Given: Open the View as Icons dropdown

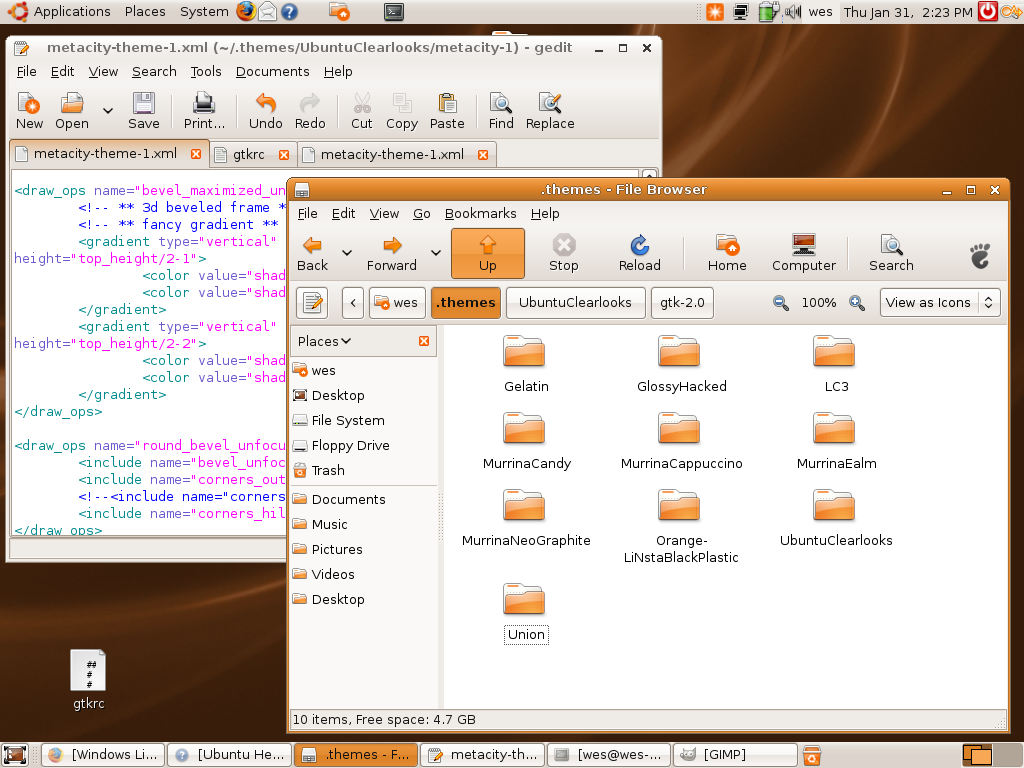Looking at the screenshot, I should click(940, 302).
